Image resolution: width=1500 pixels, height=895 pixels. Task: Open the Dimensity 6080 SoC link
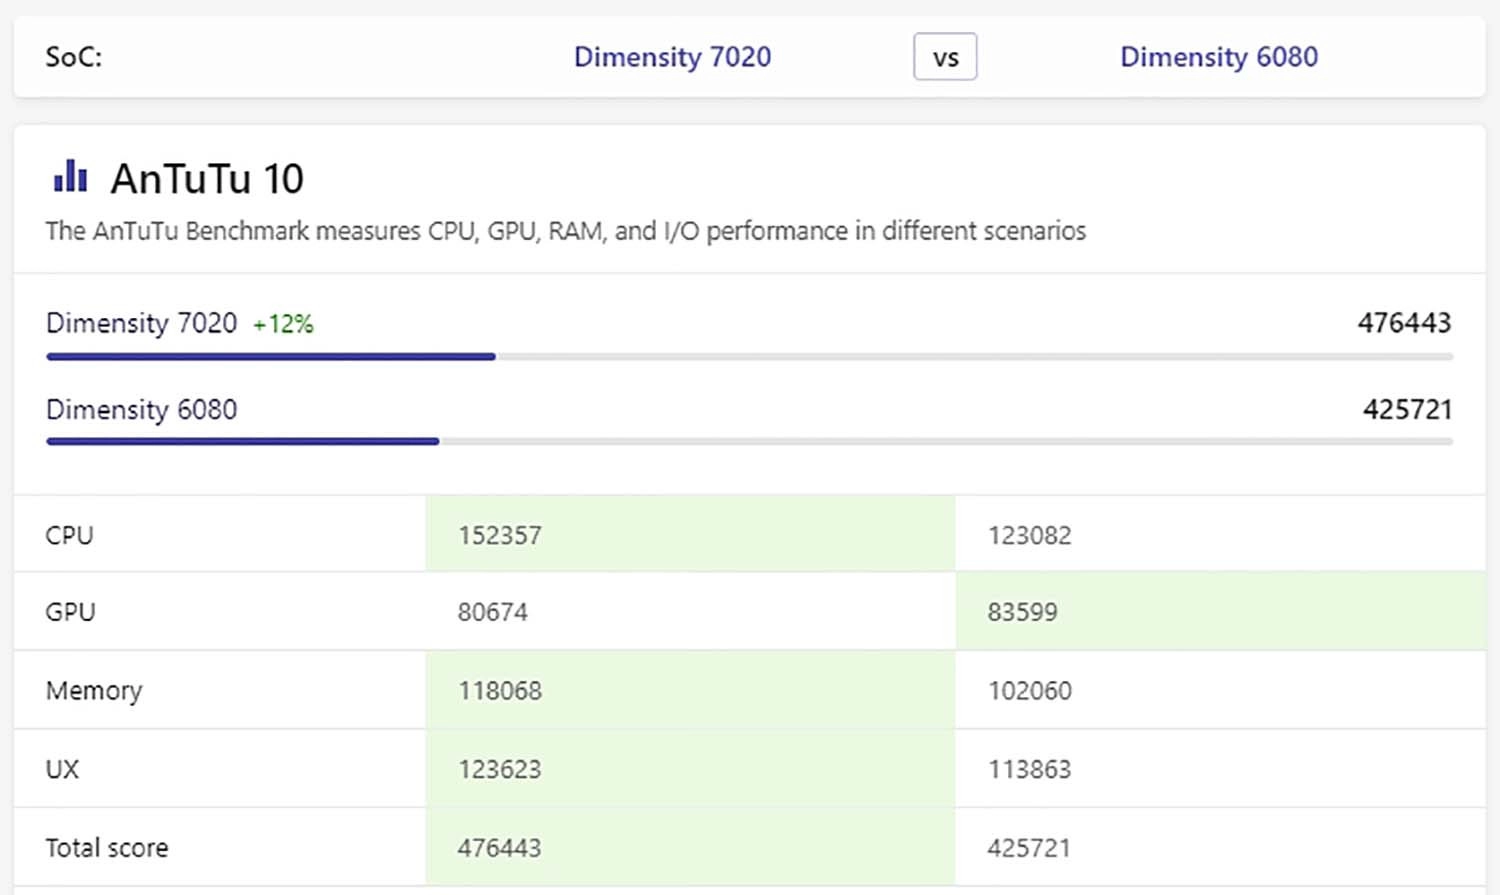[x=1218, y=57]
